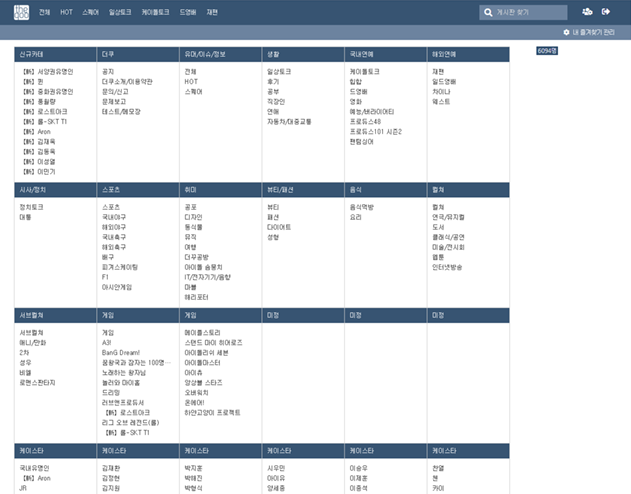This screenshot has height=494, width=631.
Task: Click the gear icon beside 내 즐겨찾기 관리
Action: point(567,33)
